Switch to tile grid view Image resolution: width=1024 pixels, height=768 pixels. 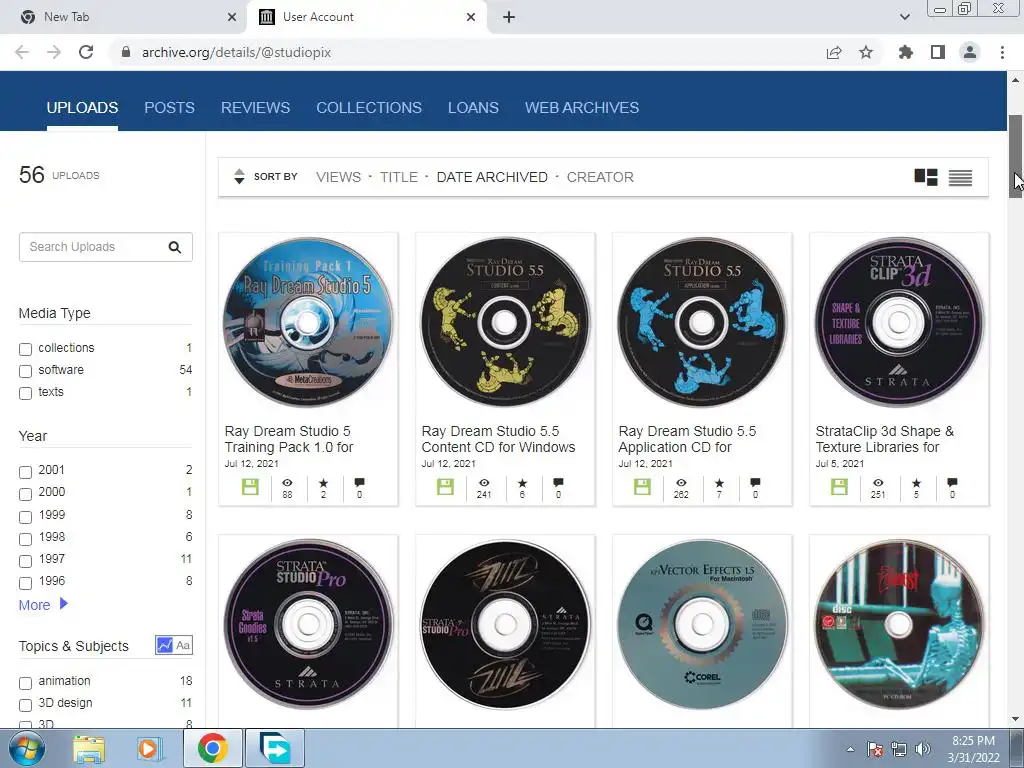(925, 177)
